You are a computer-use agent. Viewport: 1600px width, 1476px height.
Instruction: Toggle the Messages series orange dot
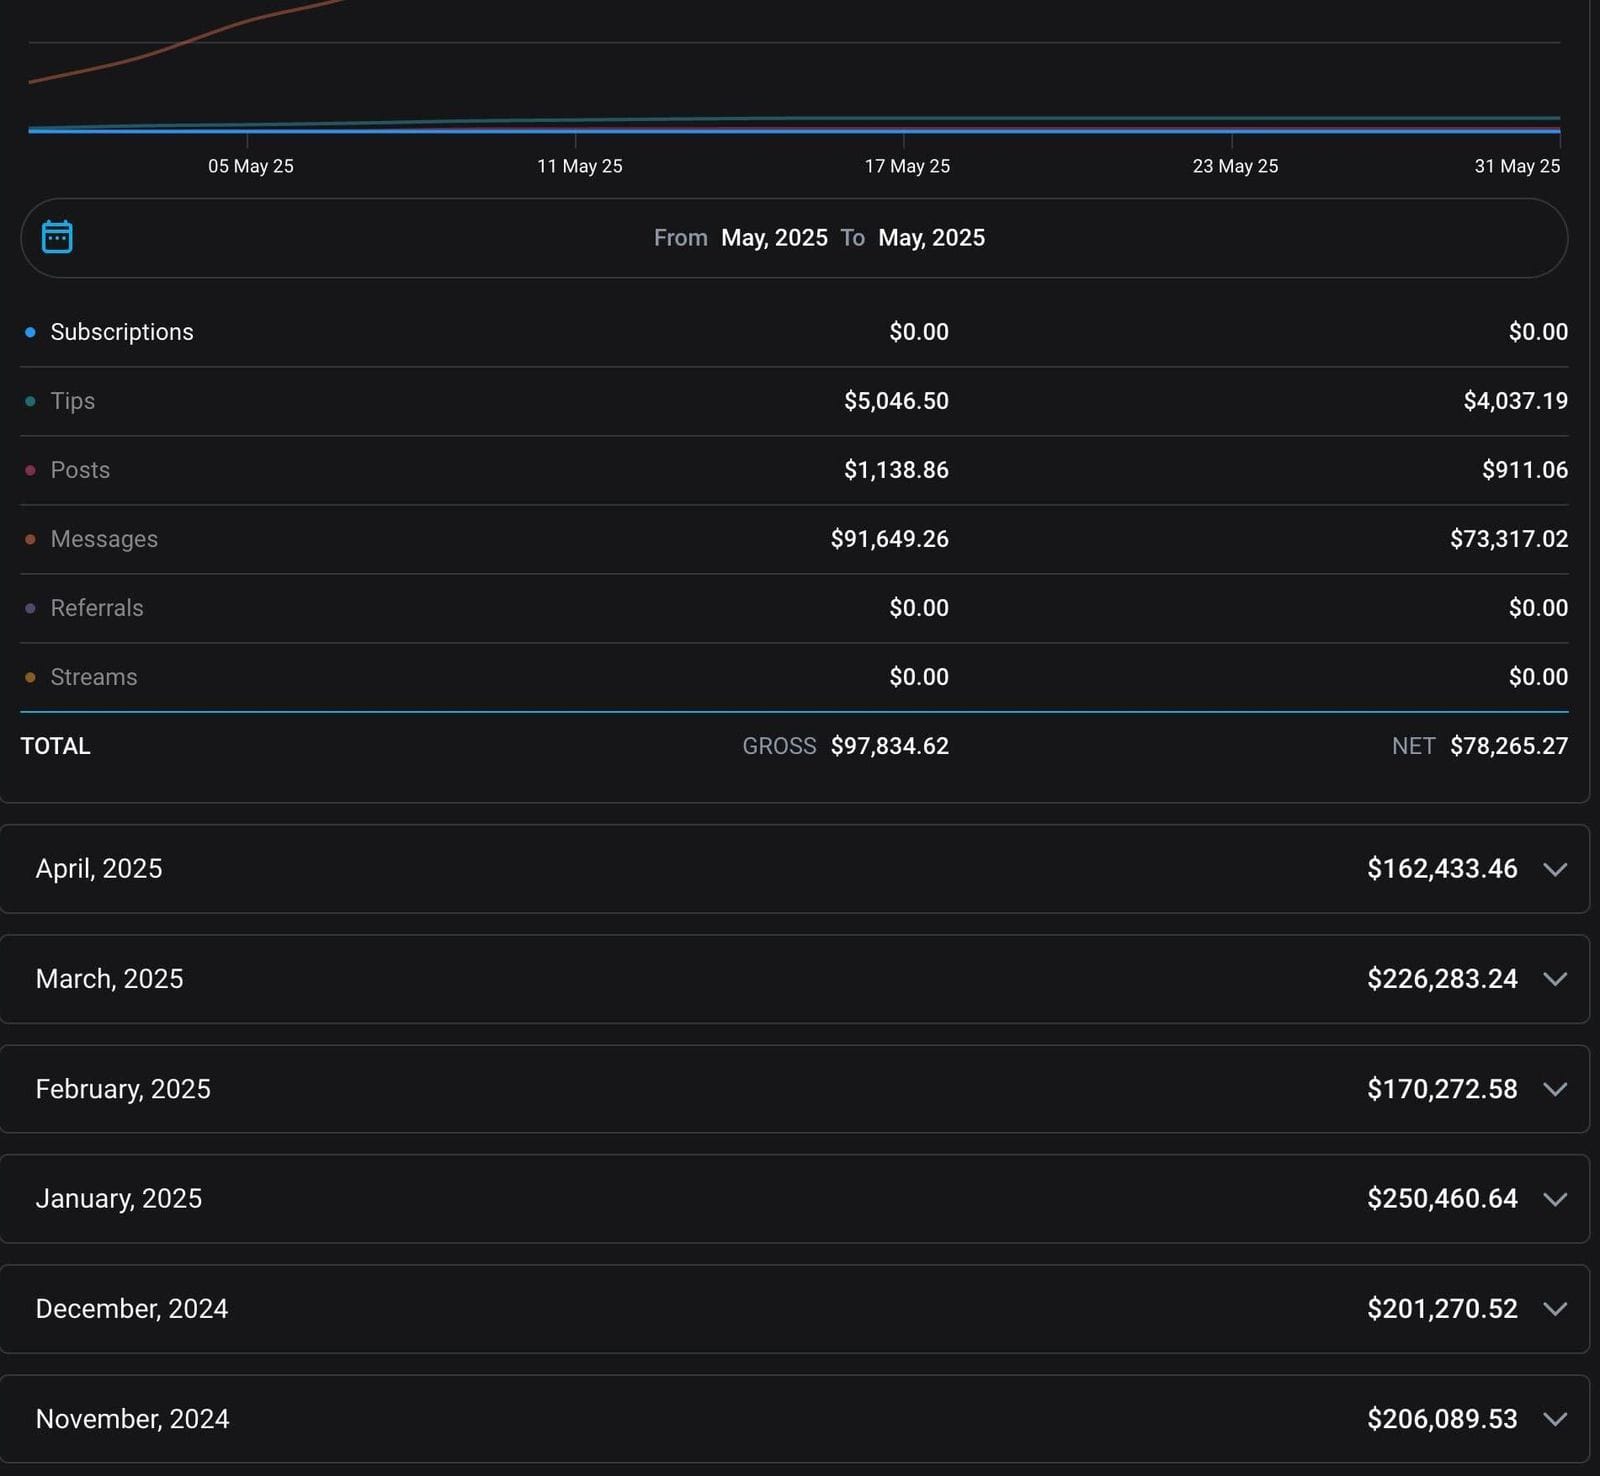(30, 539)
